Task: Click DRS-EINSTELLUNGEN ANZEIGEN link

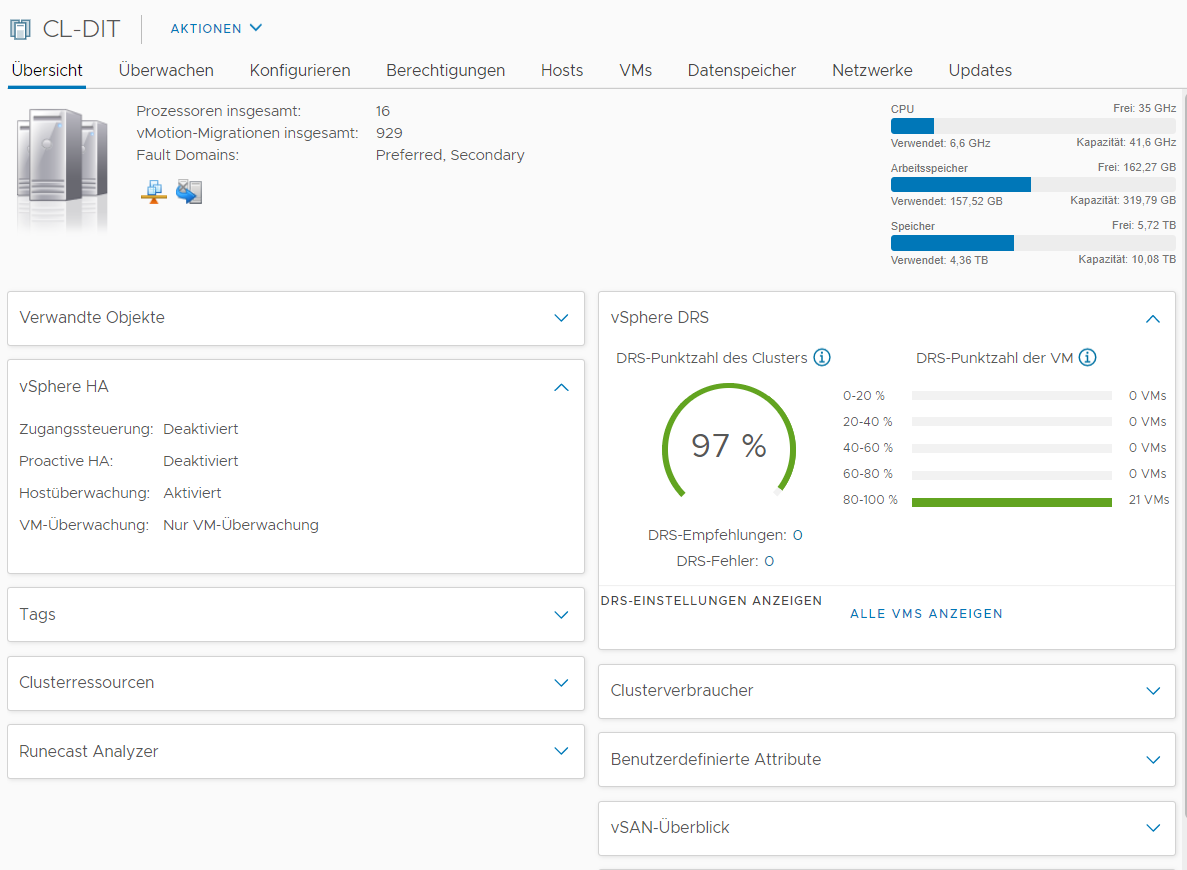Action: (x=711, y=600)
